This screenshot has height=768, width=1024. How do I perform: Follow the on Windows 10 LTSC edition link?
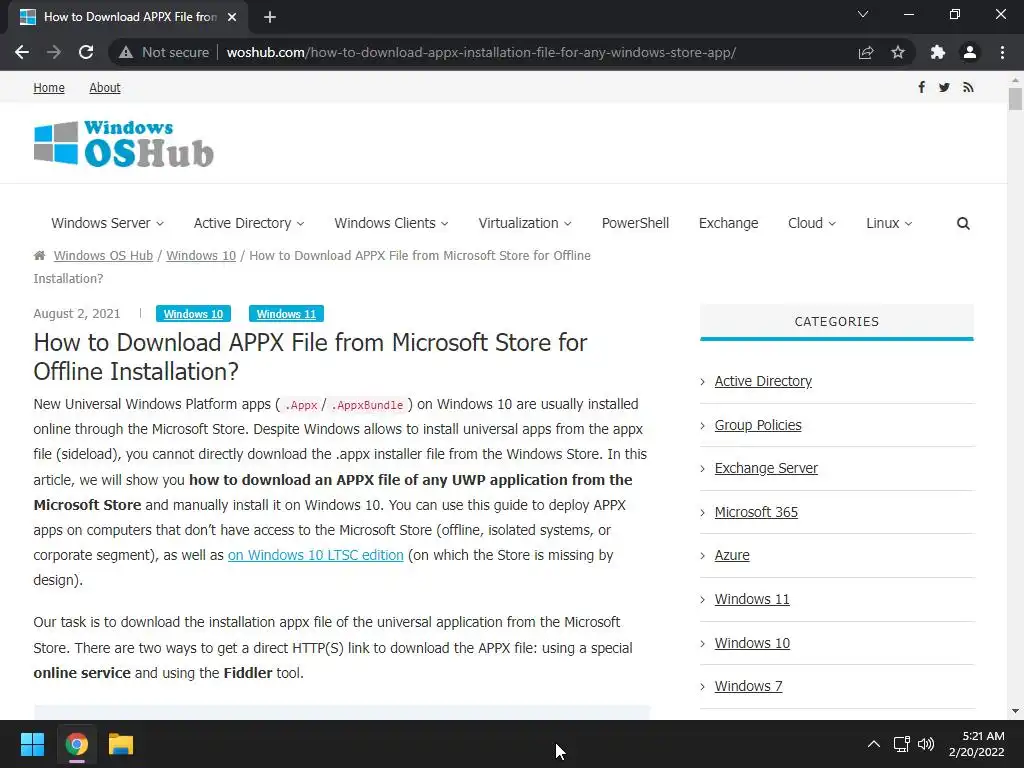315,555
